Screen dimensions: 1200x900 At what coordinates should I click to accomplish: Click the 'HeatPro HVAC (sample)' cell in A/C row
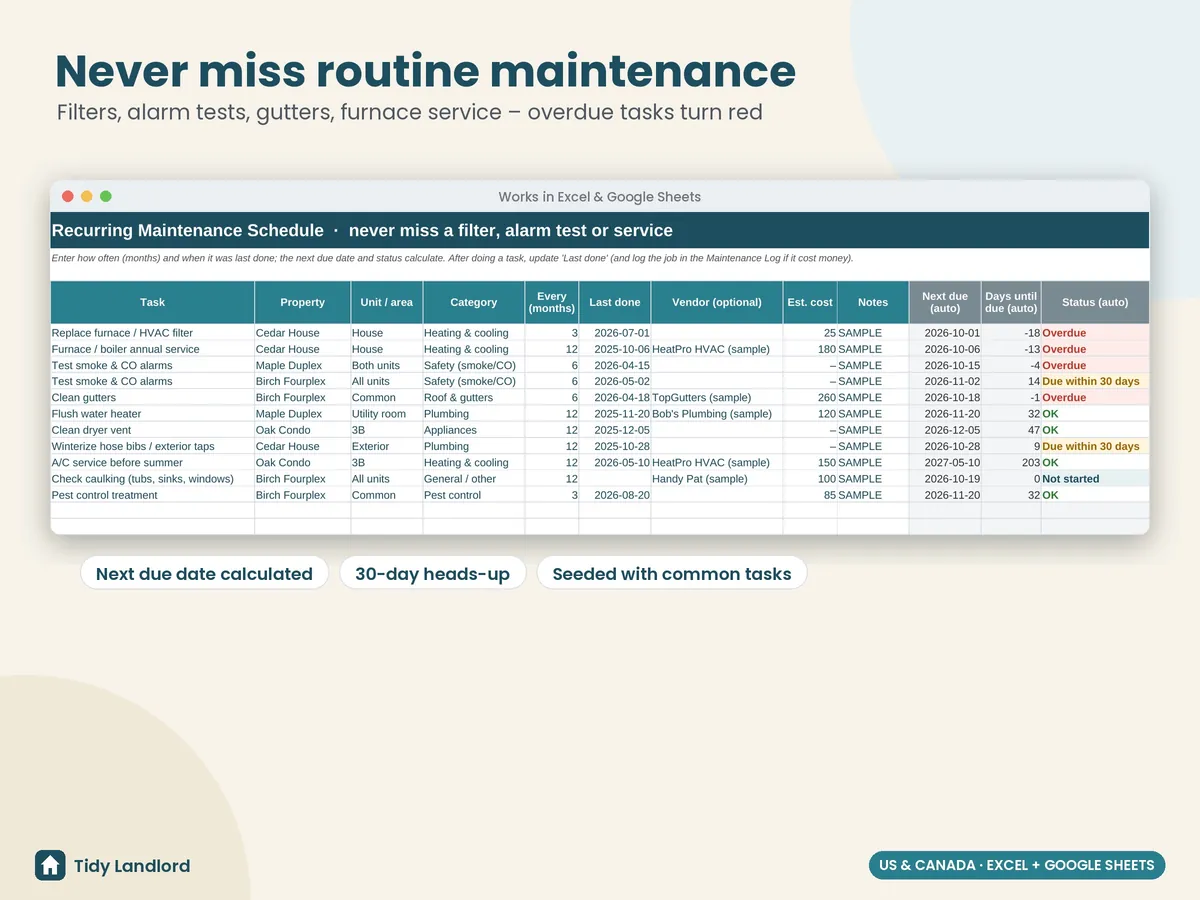tap(717, 463)
